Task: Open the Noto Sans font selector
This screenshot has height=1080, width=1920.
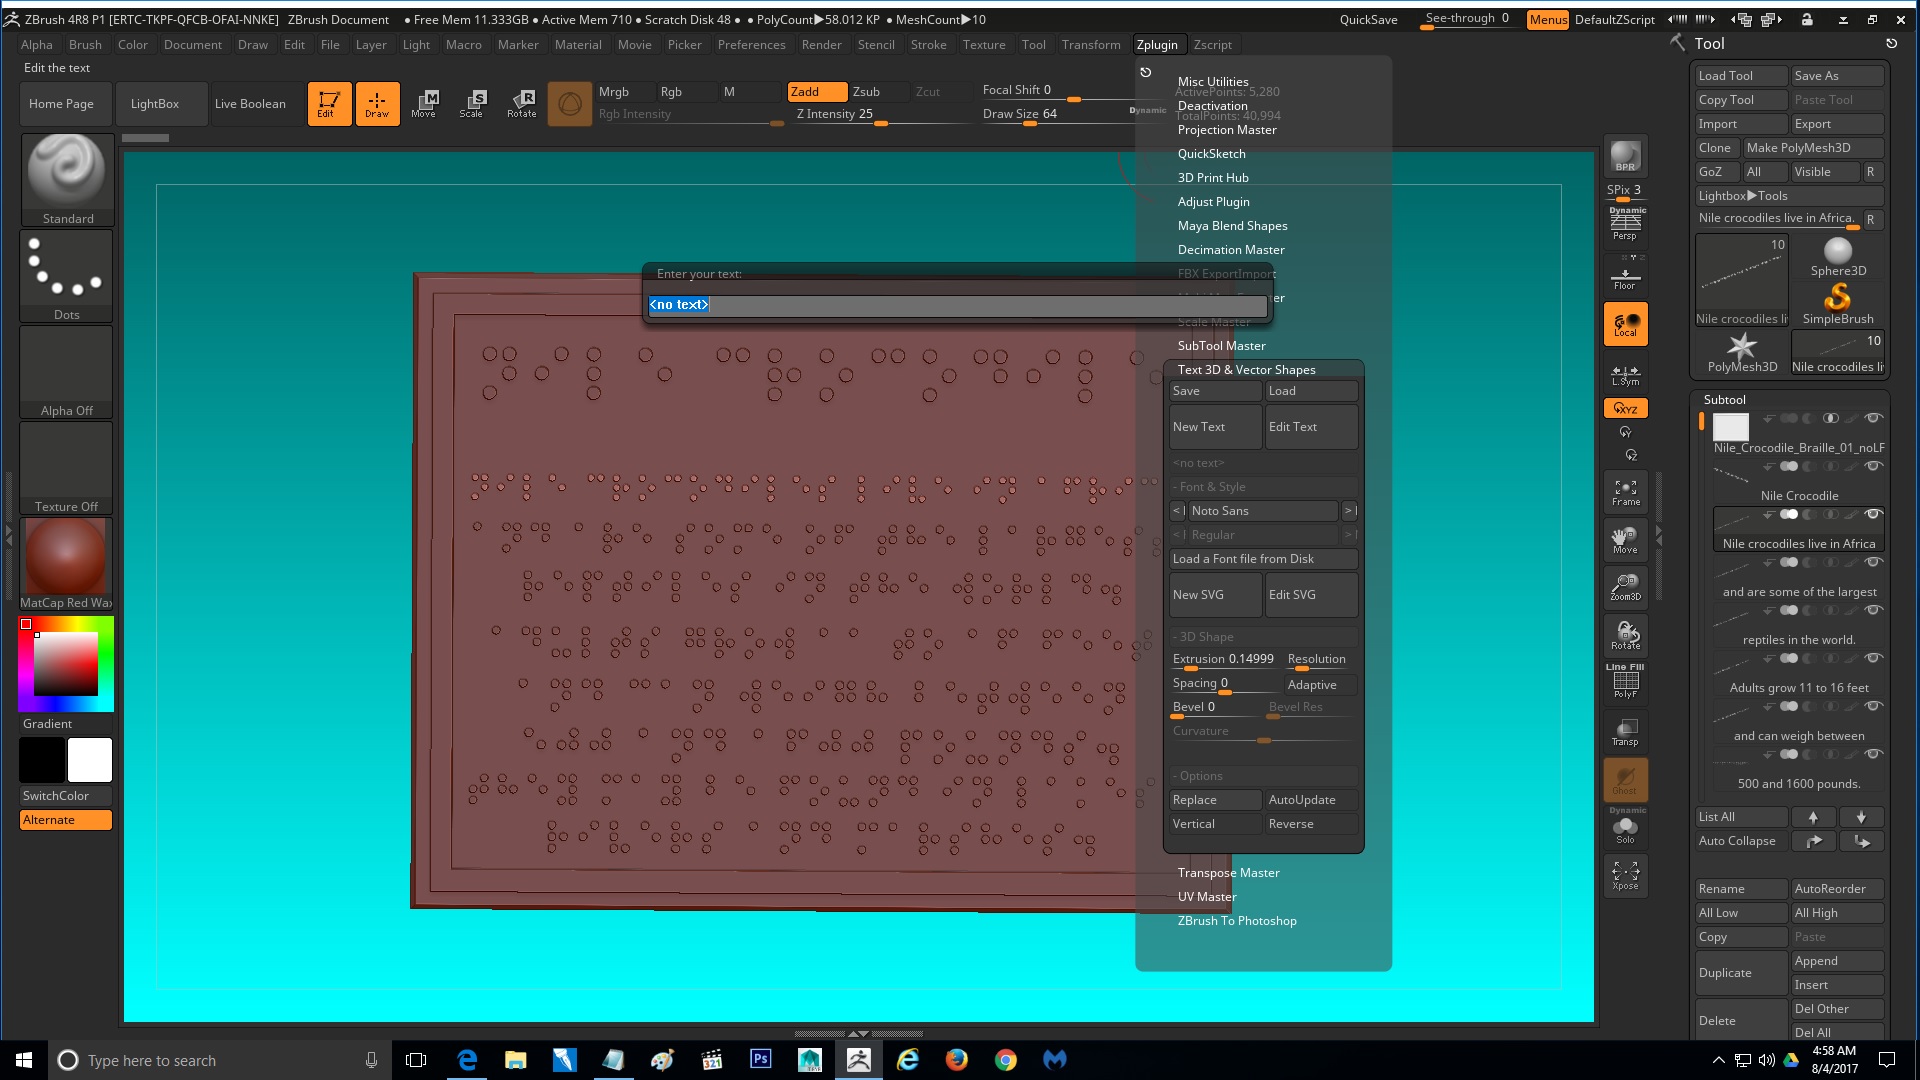Action: click(1263, 511)
